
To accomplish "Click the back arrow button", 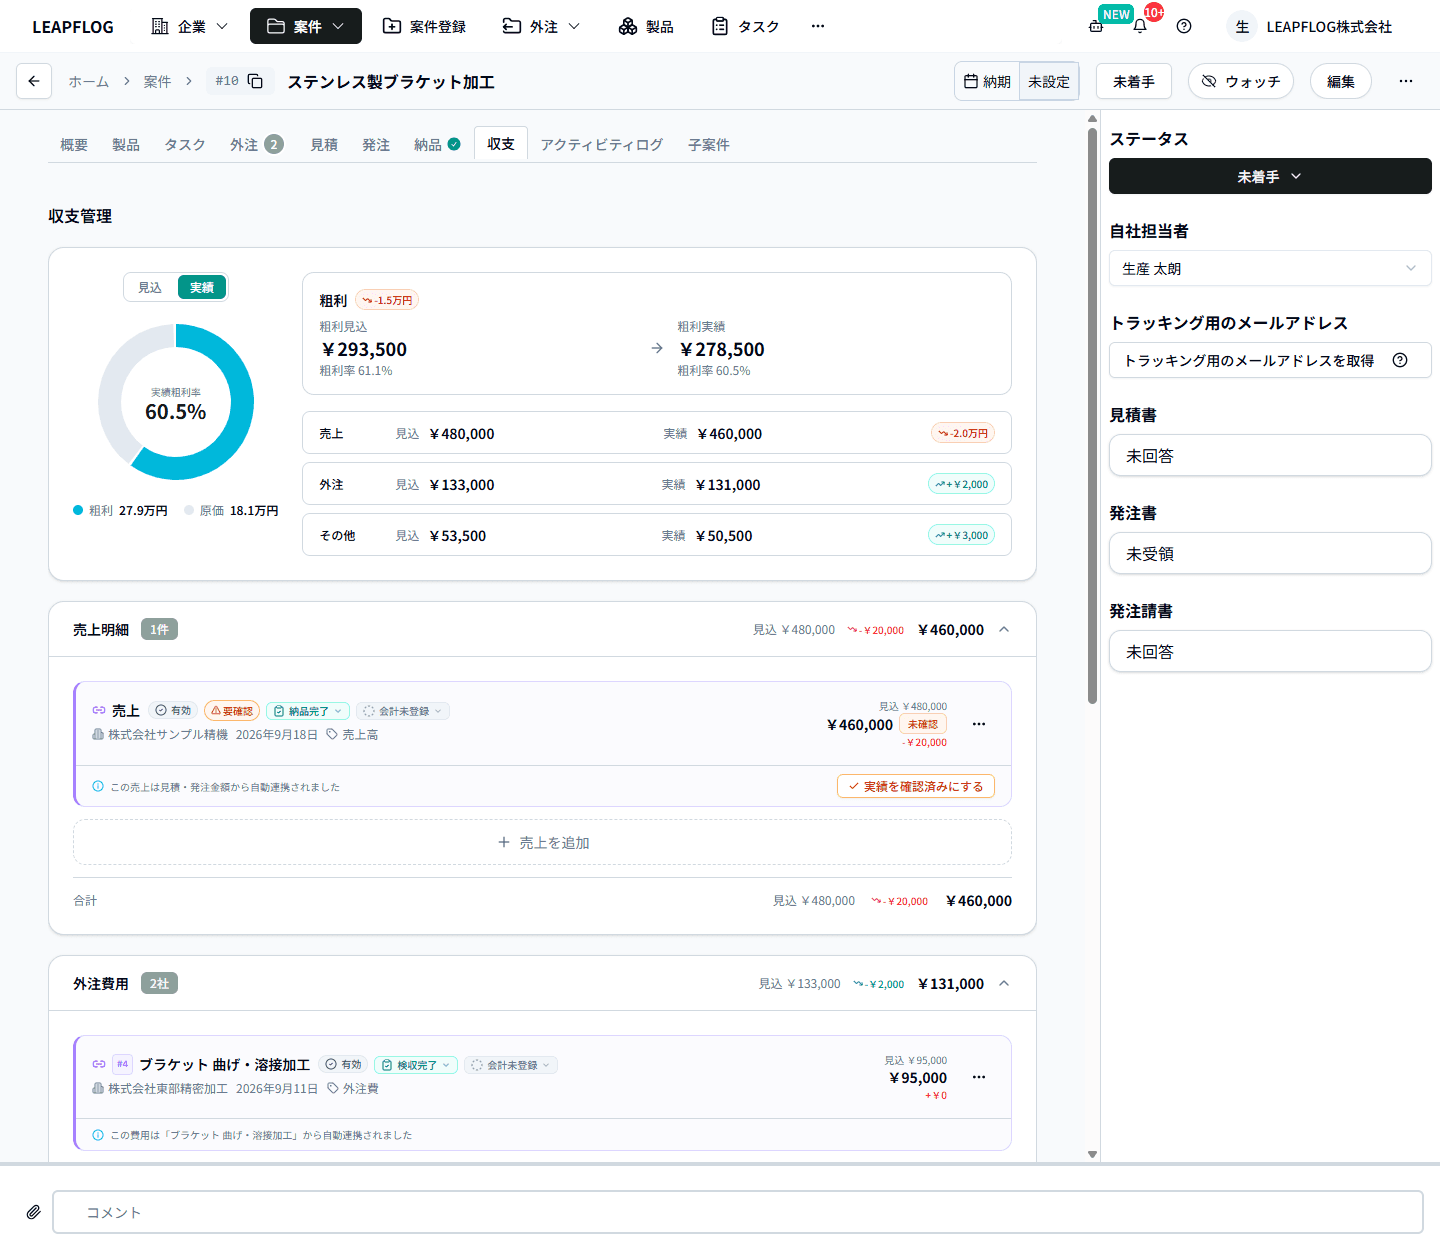I will [x=34, y=81].
